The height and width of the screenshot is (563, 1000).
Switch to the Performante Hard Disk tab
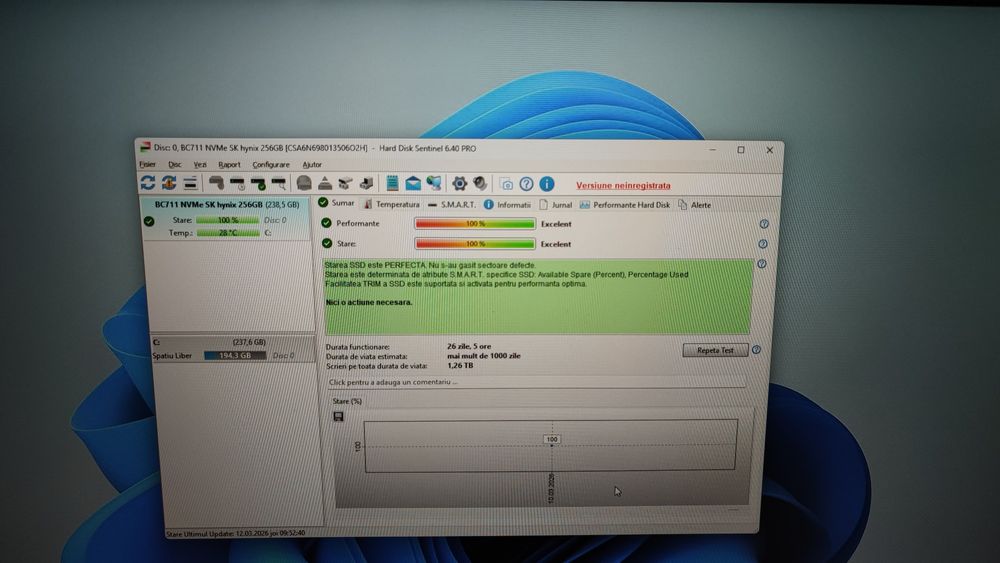pyautogui.click(x=625, y=205)
